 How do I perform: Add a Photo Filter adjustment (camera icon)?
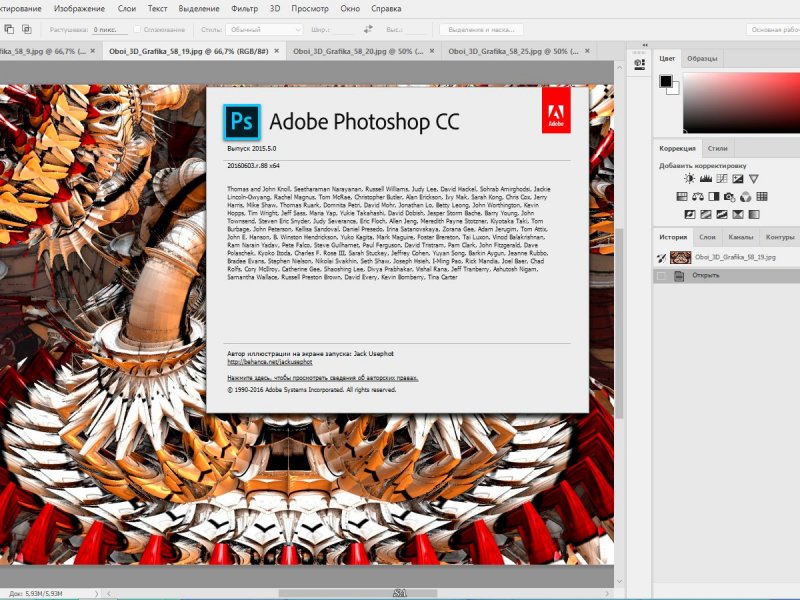730,196
